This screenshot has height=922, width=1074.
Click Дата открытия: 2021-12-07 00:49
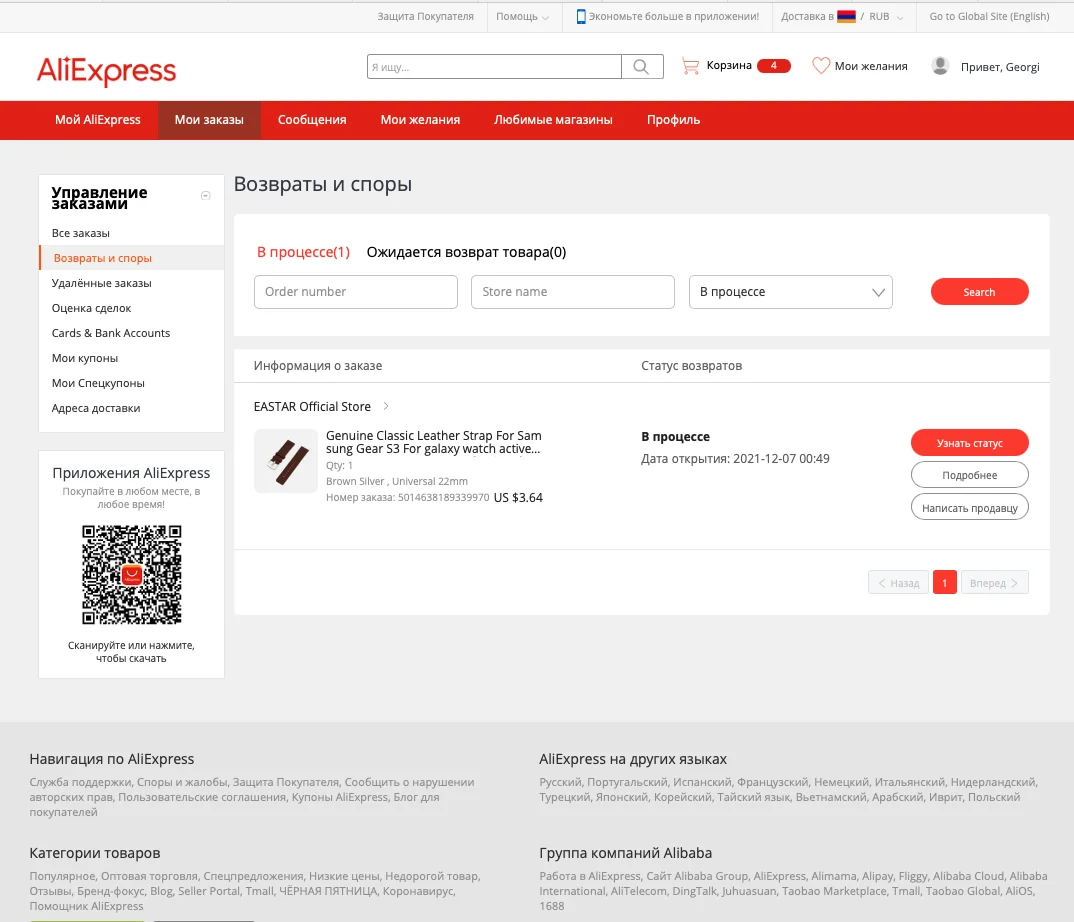tap(735, 458)
